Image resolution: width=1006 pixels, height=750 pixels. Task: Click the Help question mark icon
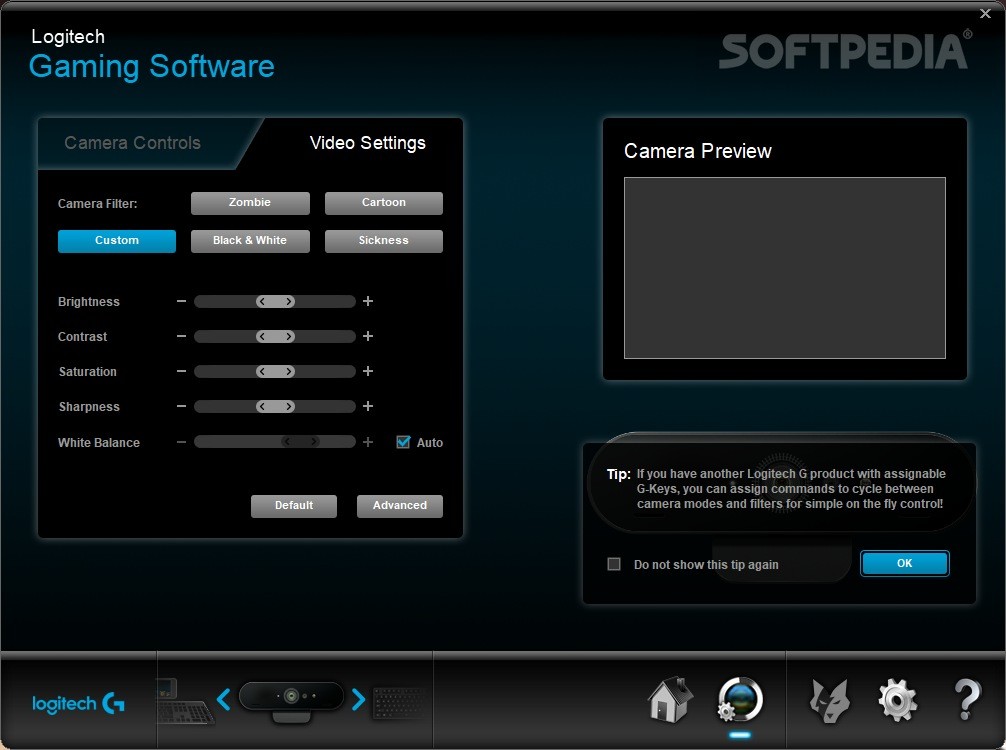coord(966,700)
